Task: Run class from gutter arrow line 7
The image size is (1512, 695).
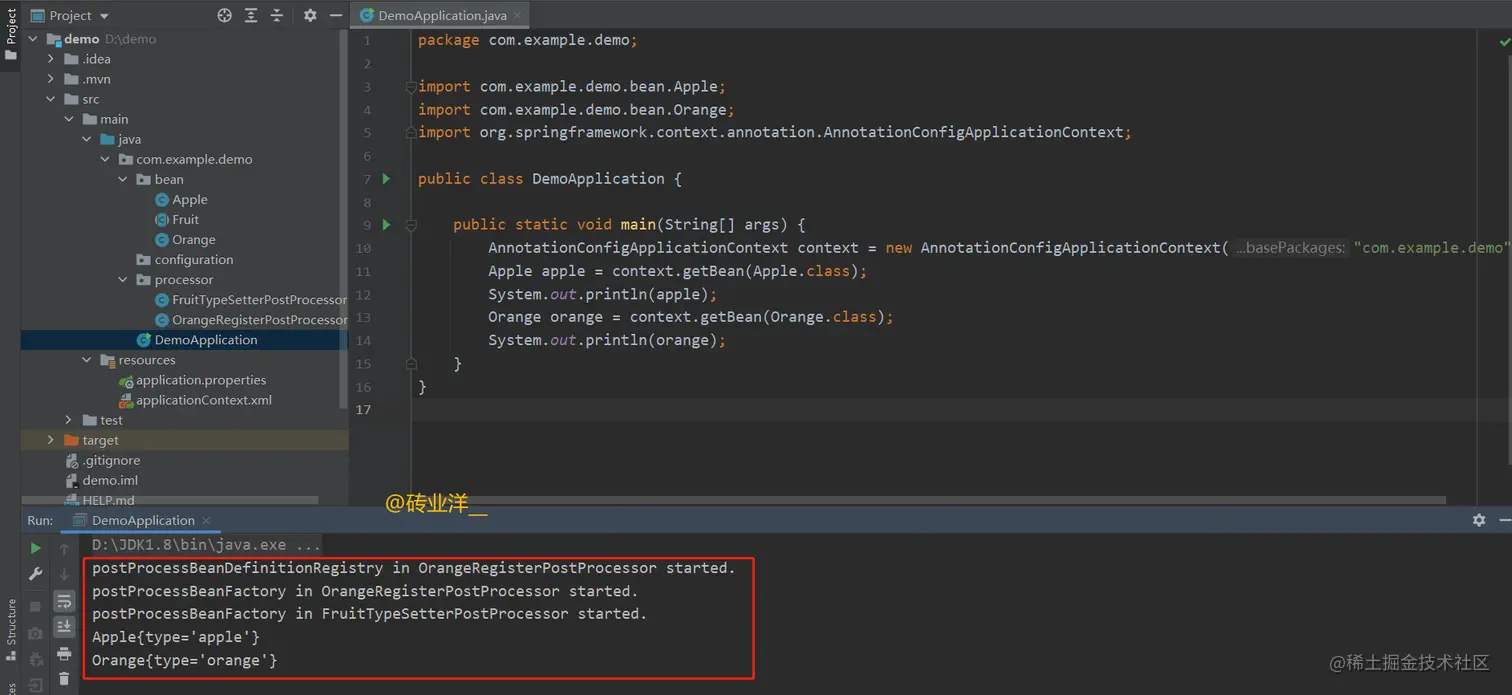Action: click(387, 179)
